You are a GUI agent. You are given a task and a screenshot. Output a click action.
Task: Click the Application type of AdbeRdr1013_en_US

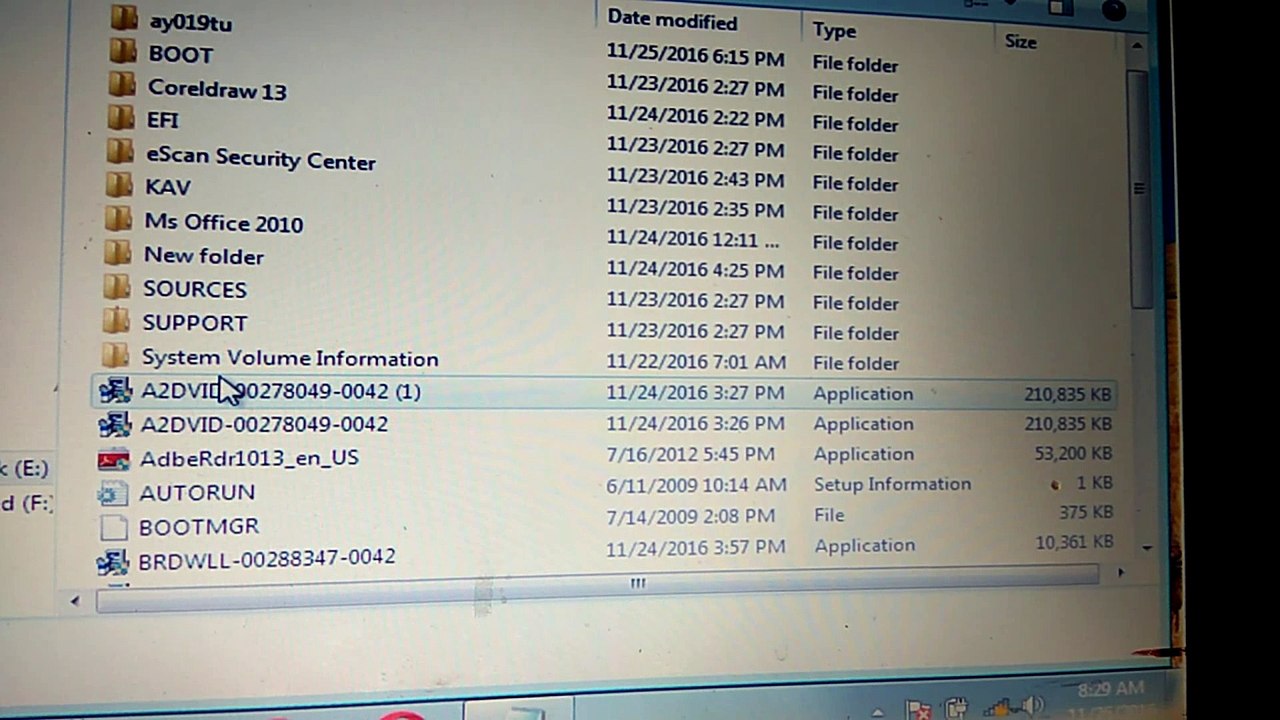click(863, 454)
